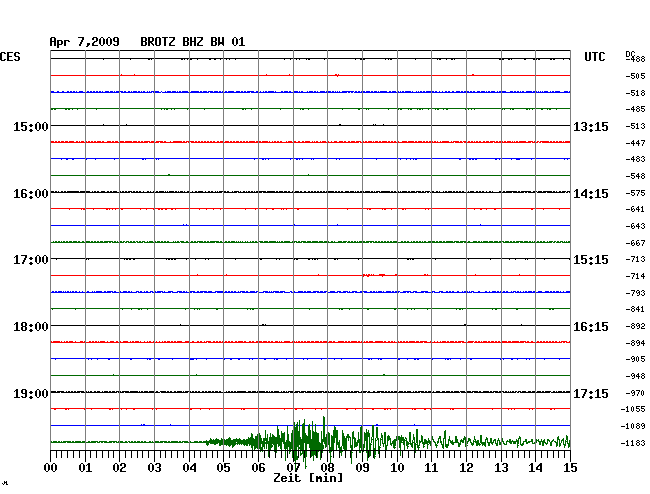Select the 19:00 time label on left
Screen dimensions: 650x494
[x=30, y=393]
